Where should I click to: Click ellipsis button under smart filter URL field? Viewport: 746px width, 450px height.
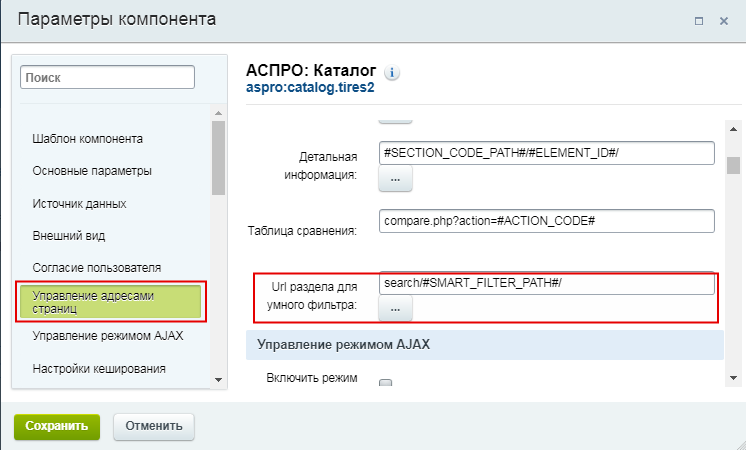(x=395, y=309)
